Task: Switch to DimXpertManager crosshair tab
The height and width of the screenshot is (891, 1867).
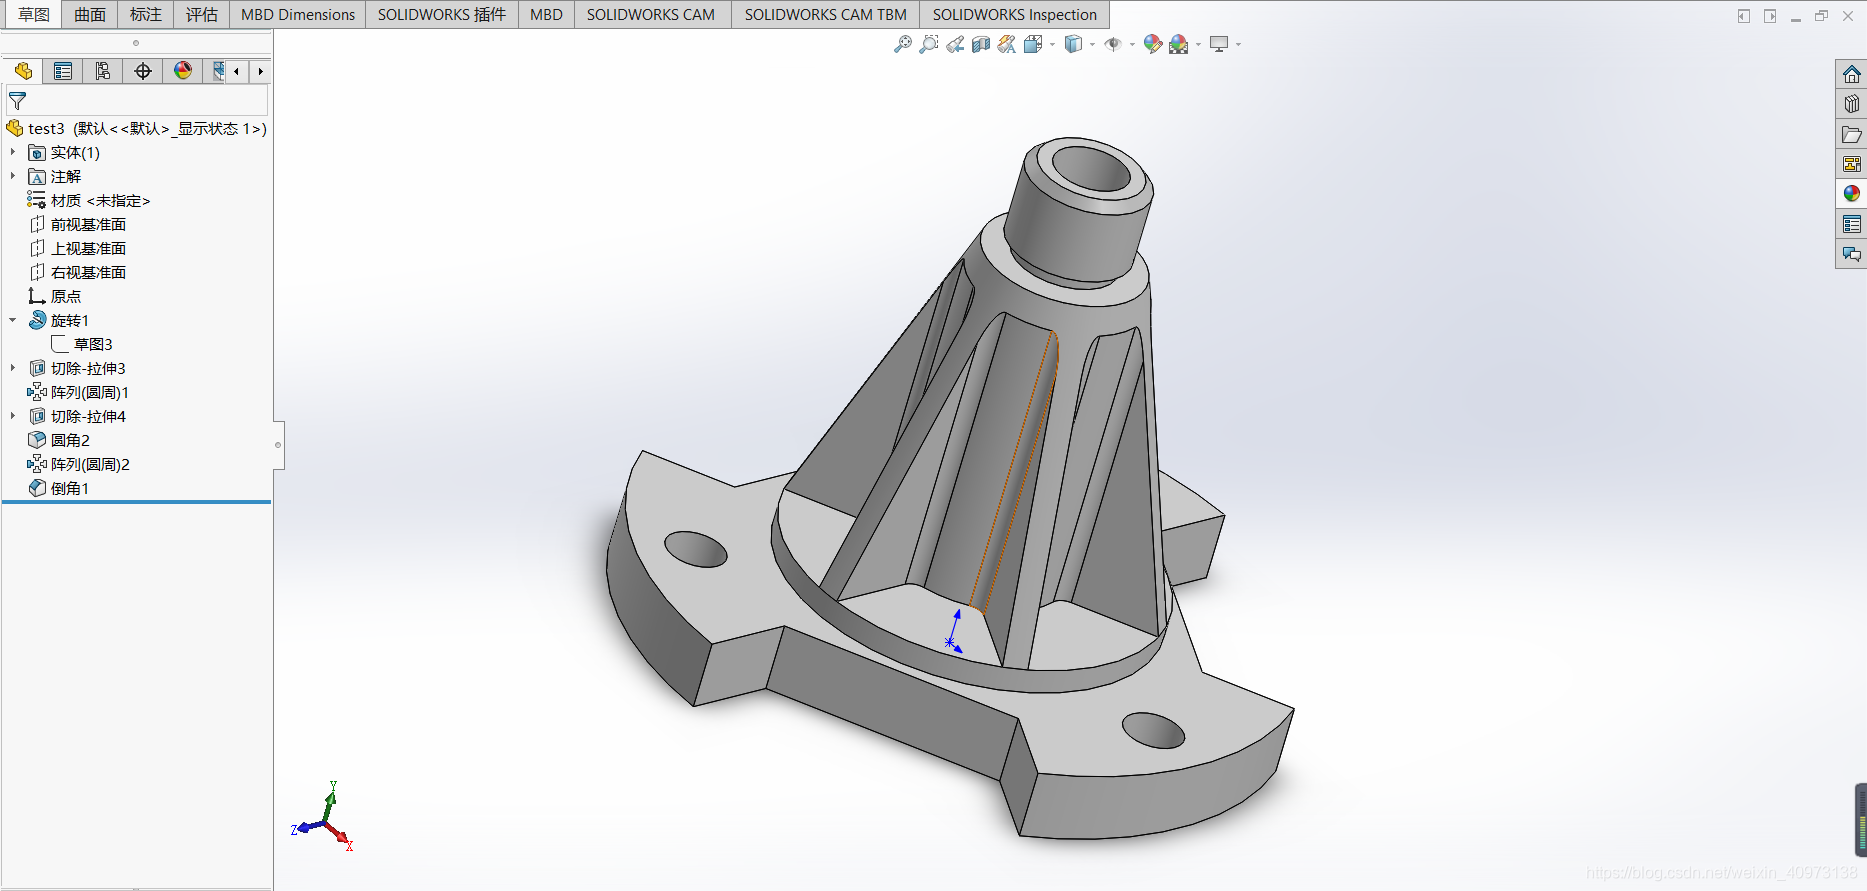Action: (x=143, y=71)
